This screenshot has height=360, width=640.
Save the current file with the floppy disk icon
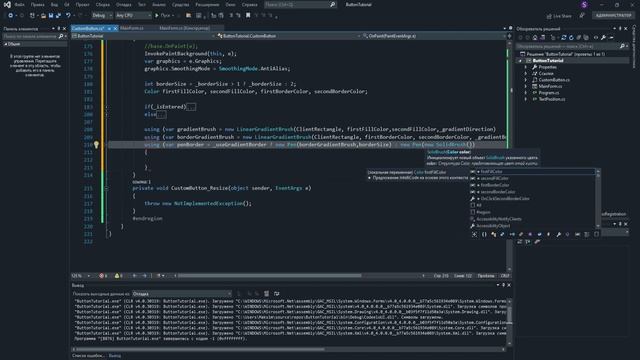coord(51,16)
